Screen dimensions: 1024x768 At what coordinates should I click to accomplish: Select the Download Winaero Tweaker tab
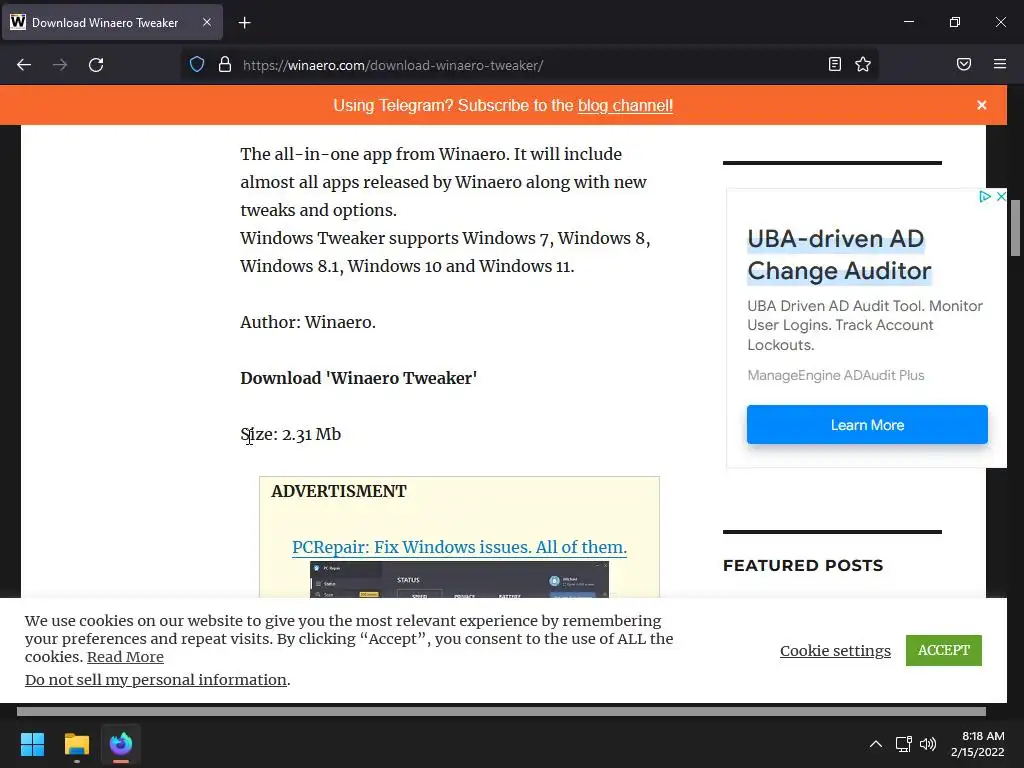tap(112, 22)
